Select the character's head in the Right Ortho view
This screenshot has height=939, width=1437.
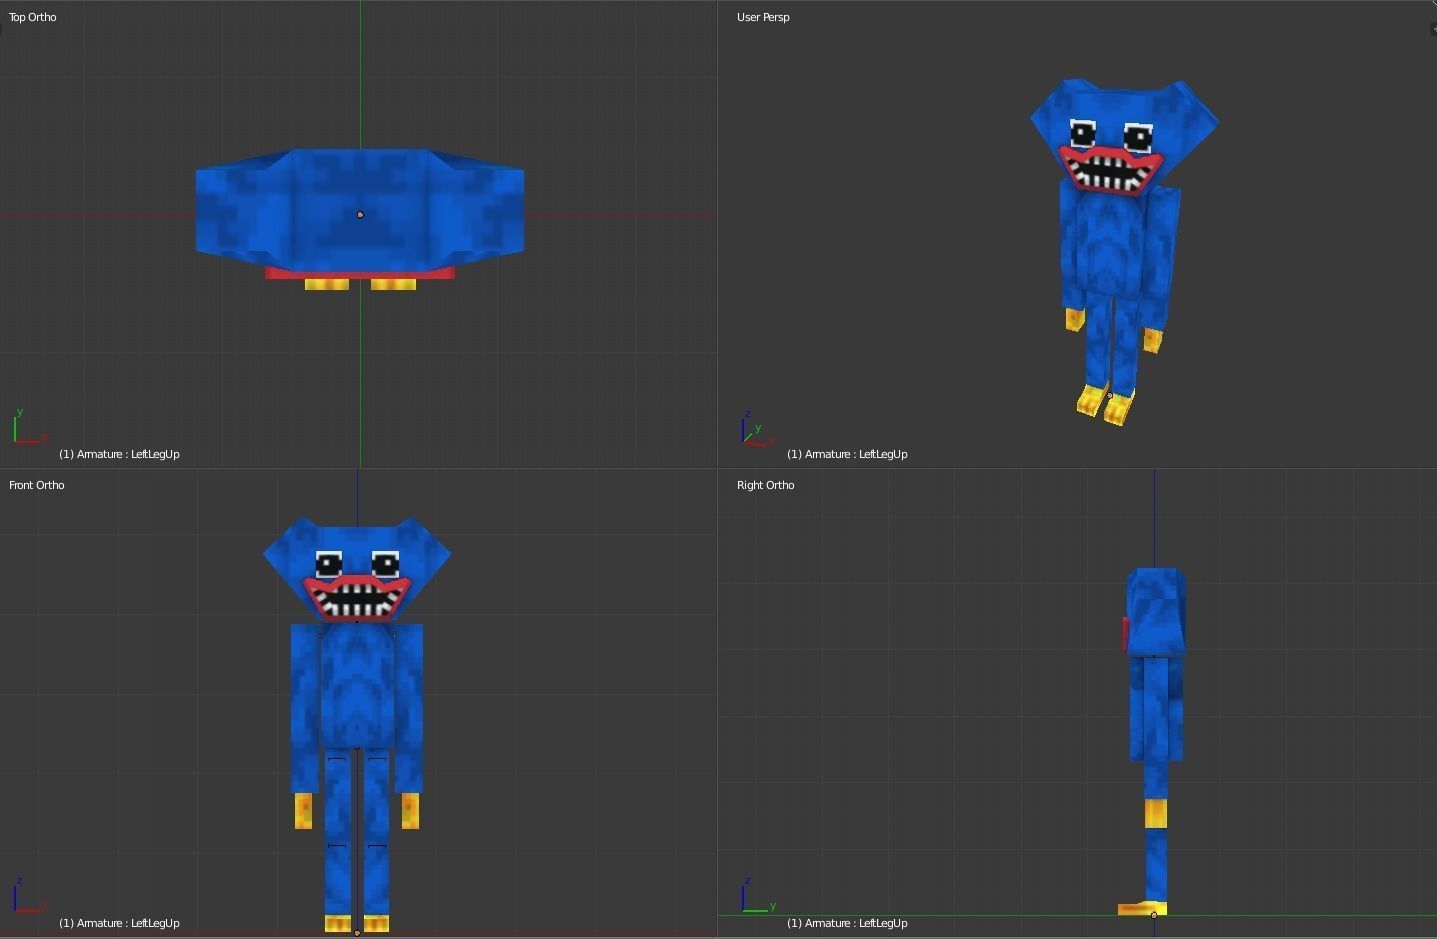[1156, 610]
